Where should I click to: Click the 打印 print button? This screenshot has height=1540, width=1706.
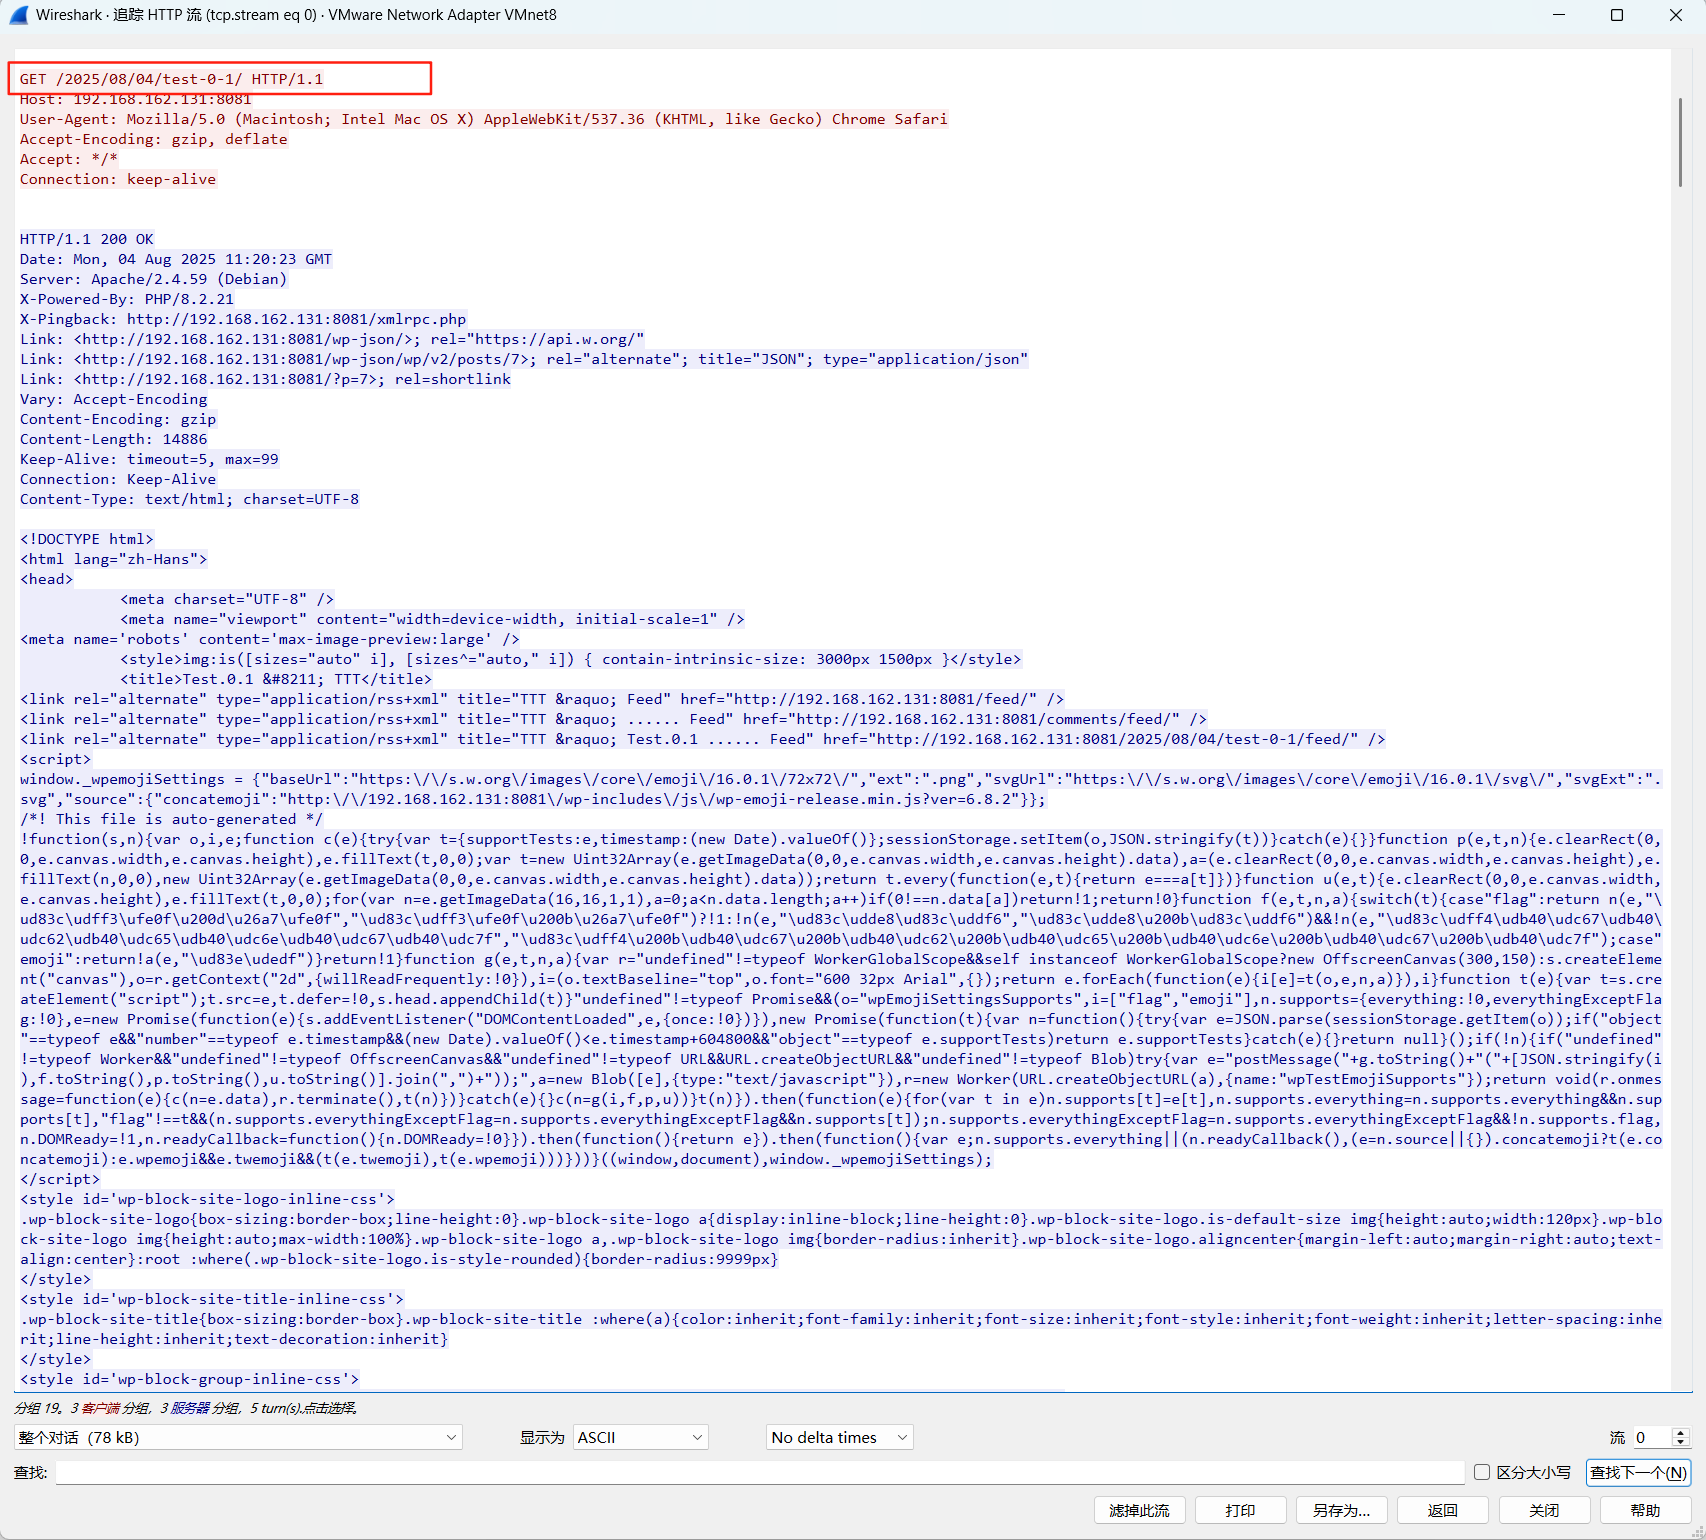[1240, 1510]
